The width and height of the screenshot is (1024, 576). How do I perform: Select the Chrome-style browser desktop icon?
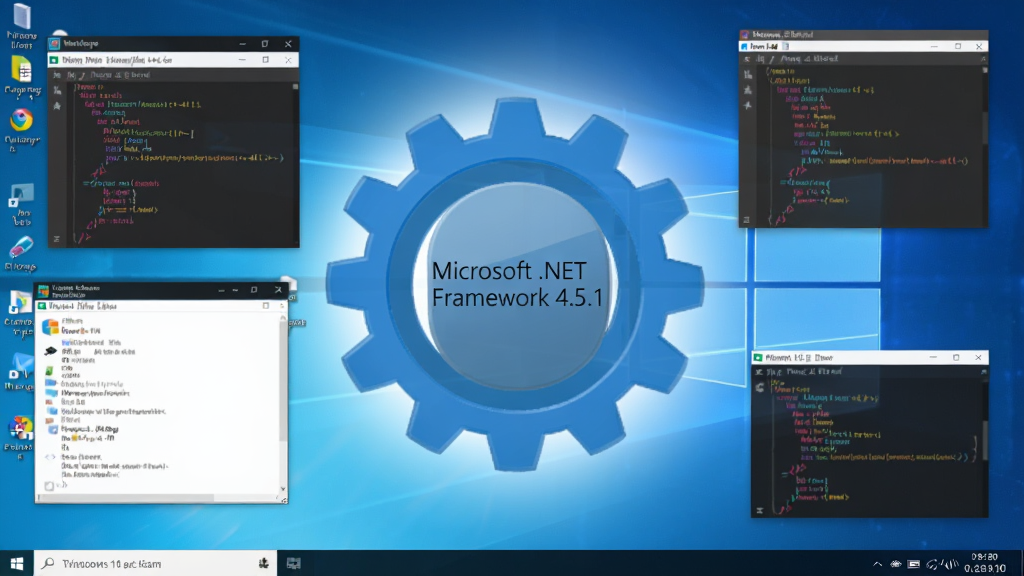click(x=22, y=120)
